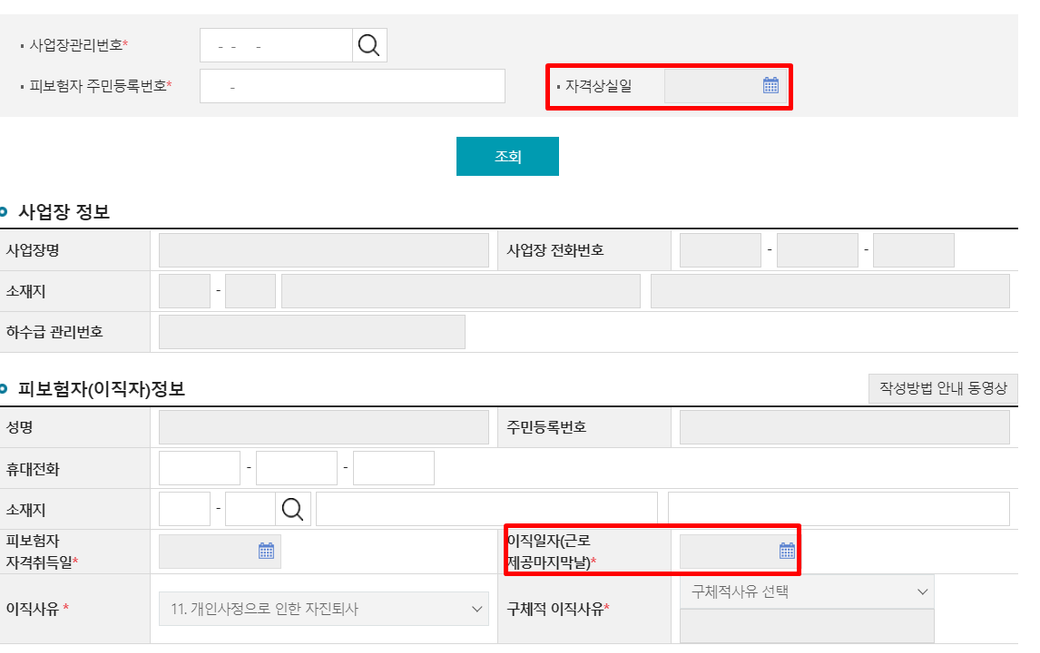This screenshot has height=653, width=1040.
Task: Click the 피보험자 소재지 detailed address field
Action: click(838, 509)
